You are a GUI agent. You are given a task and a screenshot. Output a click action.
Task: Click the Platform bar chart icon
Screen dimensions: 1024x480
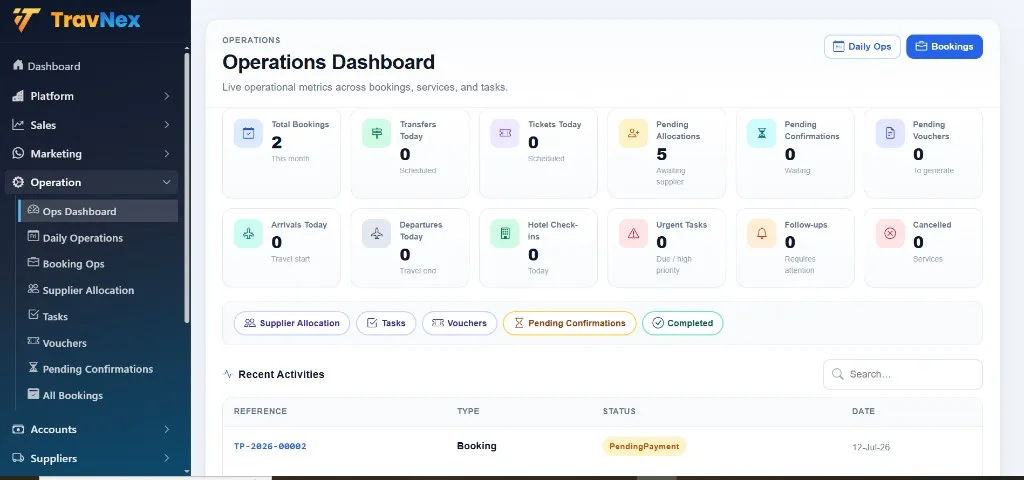click(x=18, y=96)
